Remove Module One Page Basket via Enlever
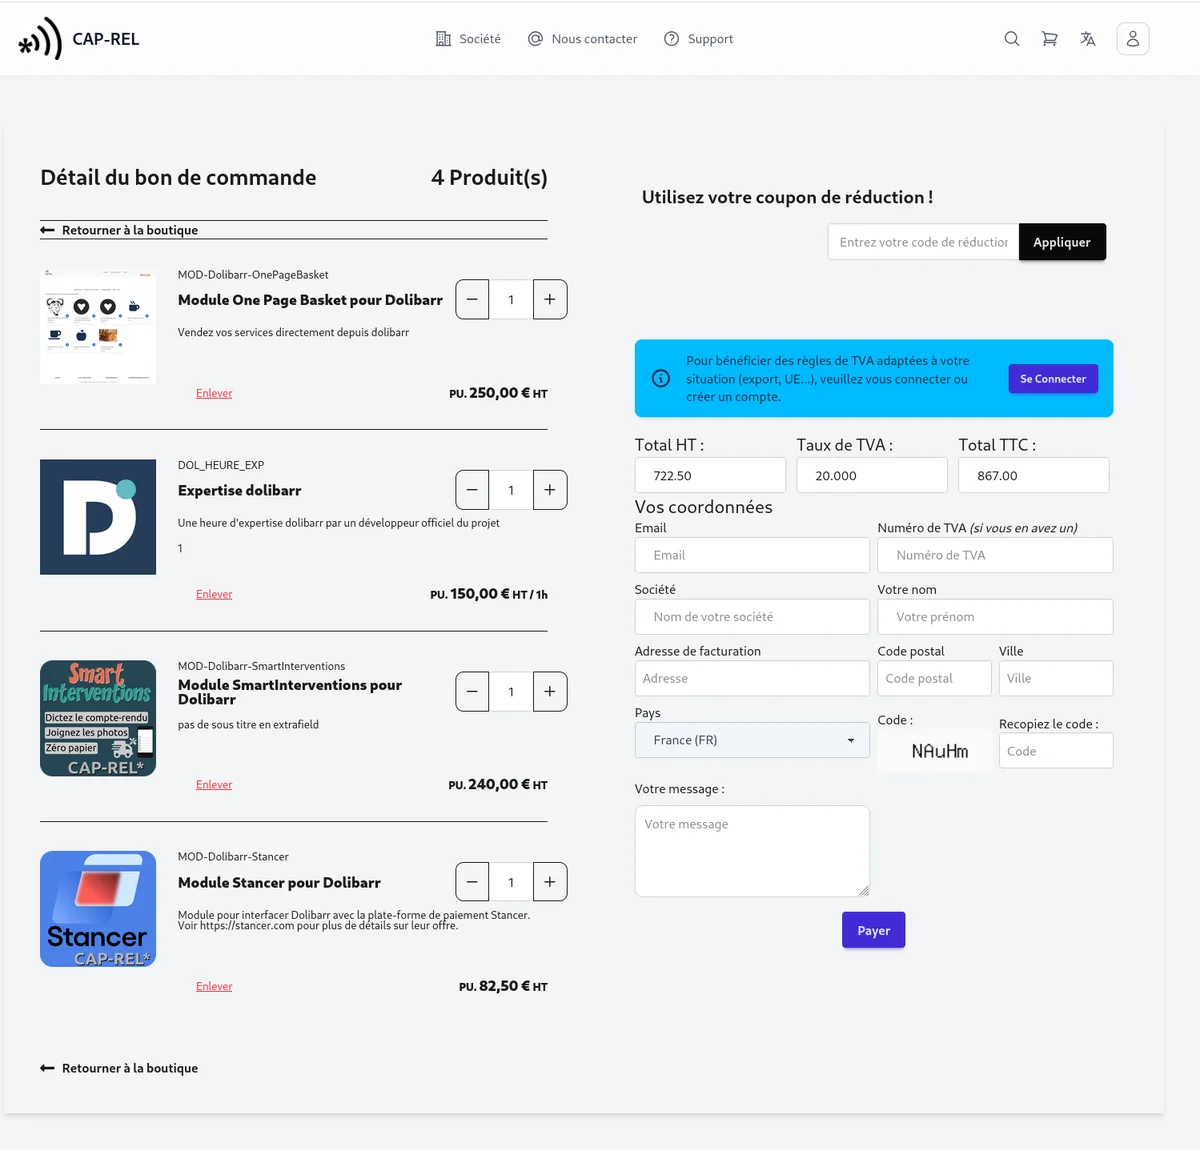Image resolution: width=1200 pixels, height=1151 pixels. (214, 393)
